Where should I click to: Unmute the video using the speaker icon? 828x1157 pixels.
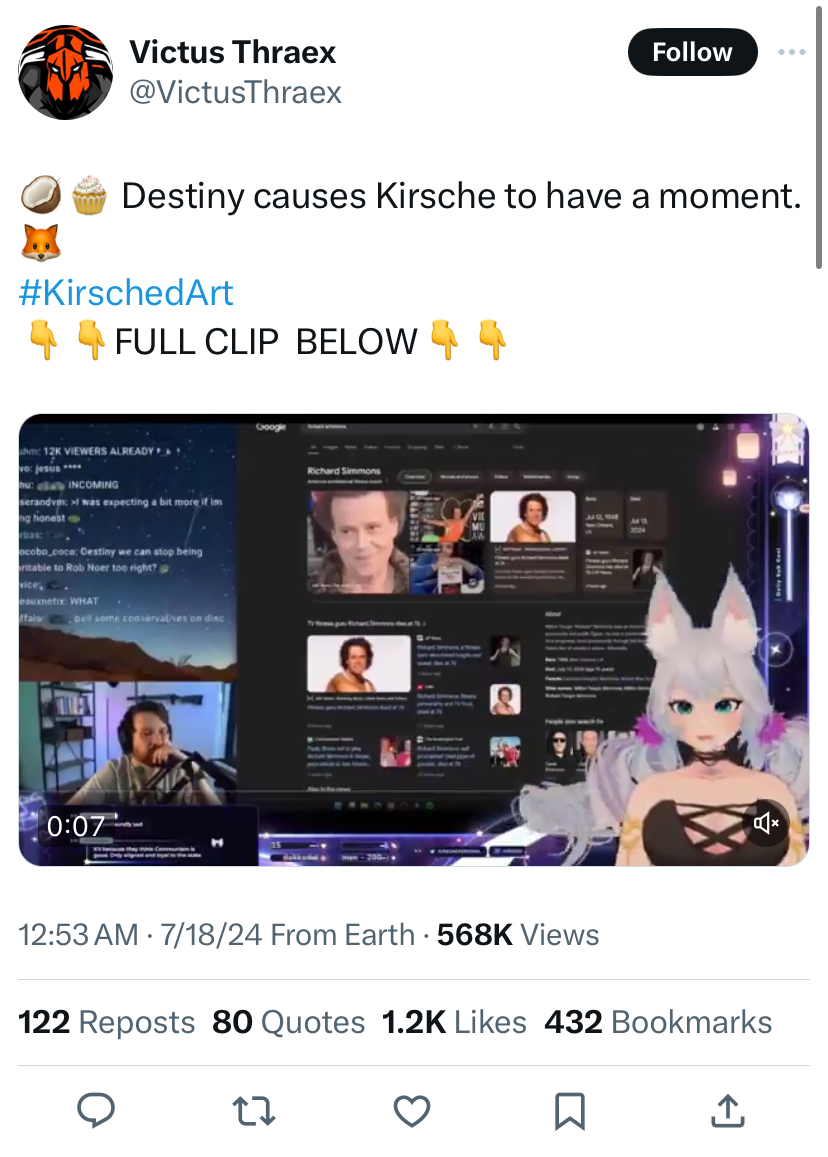coord(765,822)
